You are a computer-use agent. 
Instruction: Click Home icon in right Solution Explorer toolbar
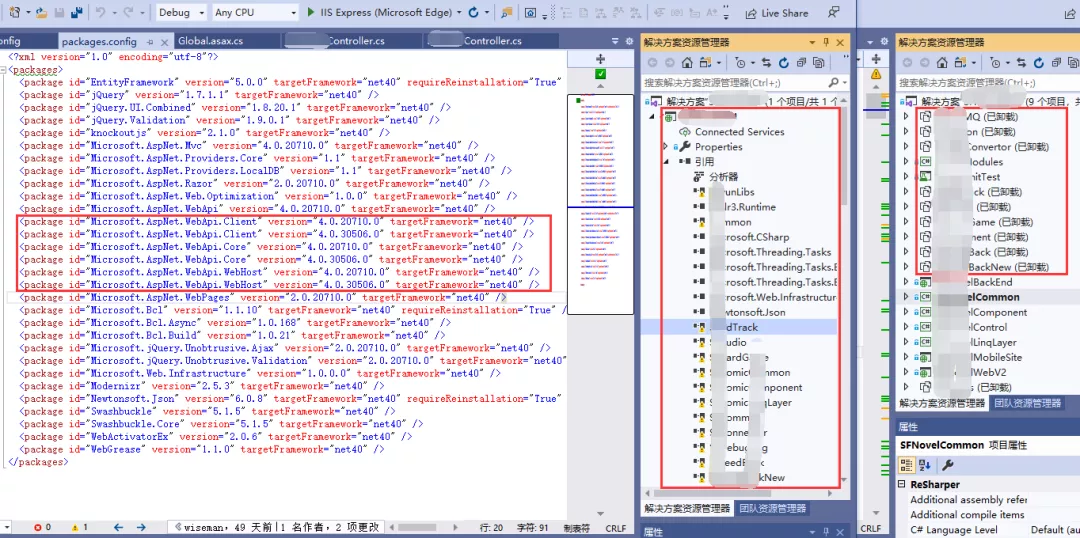[x=942, y=63]
